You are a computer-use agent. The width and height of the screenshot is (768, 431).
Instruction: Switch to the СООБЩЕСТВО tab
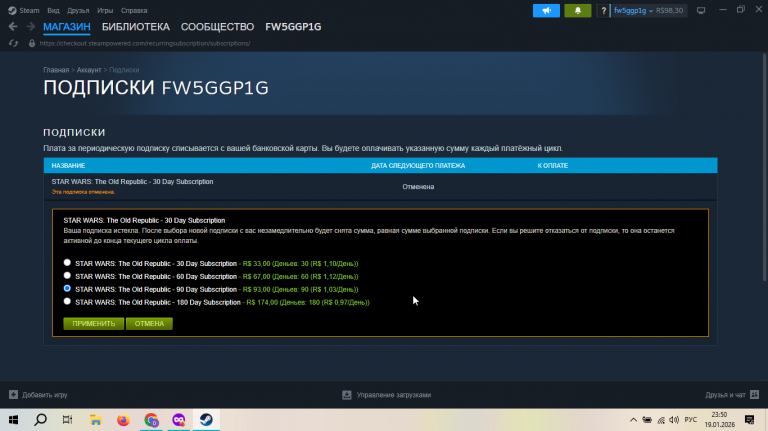click(x=217, y=27)
